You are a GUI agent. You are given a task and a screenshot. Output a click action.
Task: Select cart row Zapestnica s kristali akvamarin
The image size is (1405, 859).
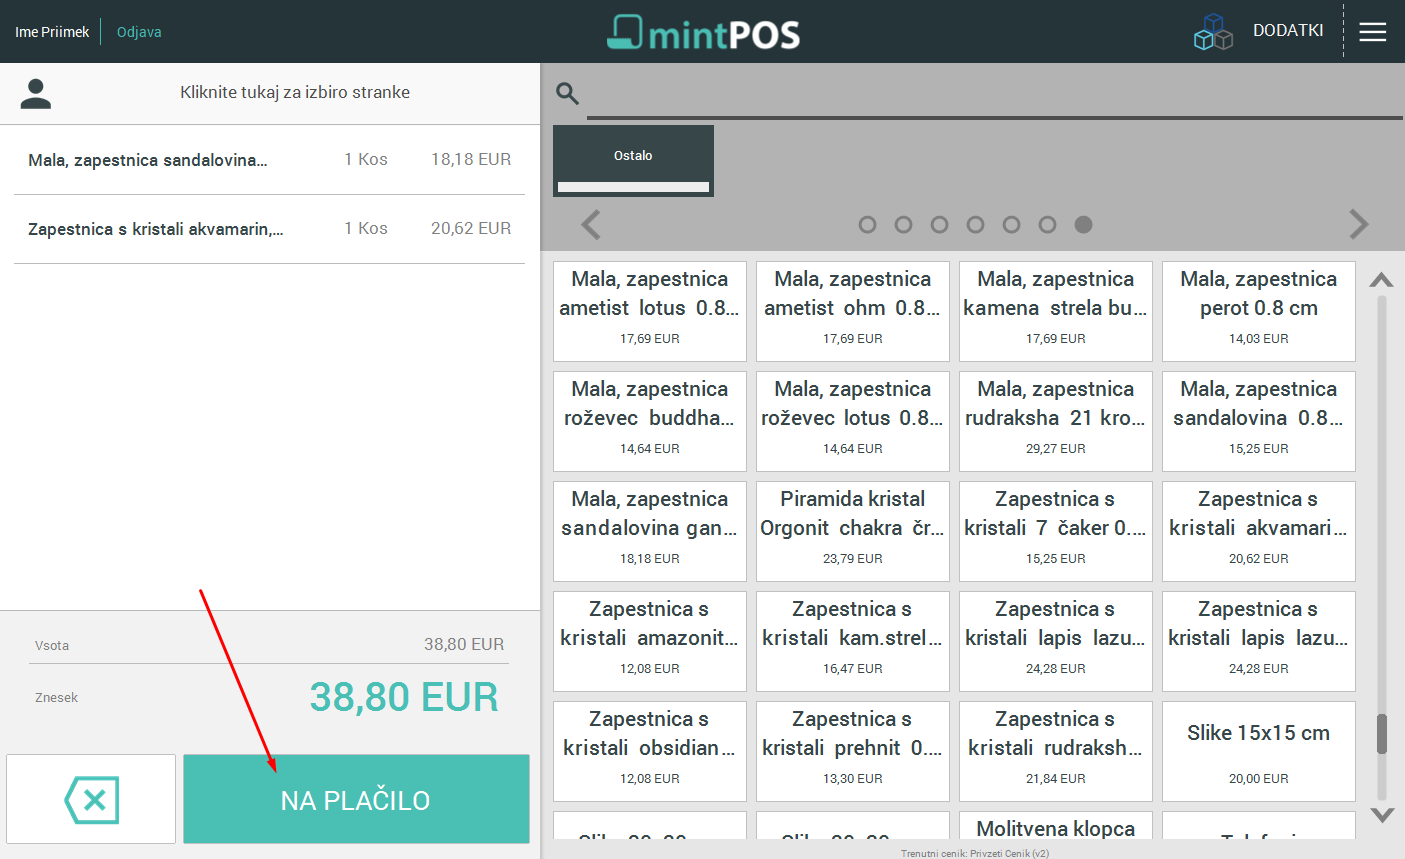coord(269,229)
